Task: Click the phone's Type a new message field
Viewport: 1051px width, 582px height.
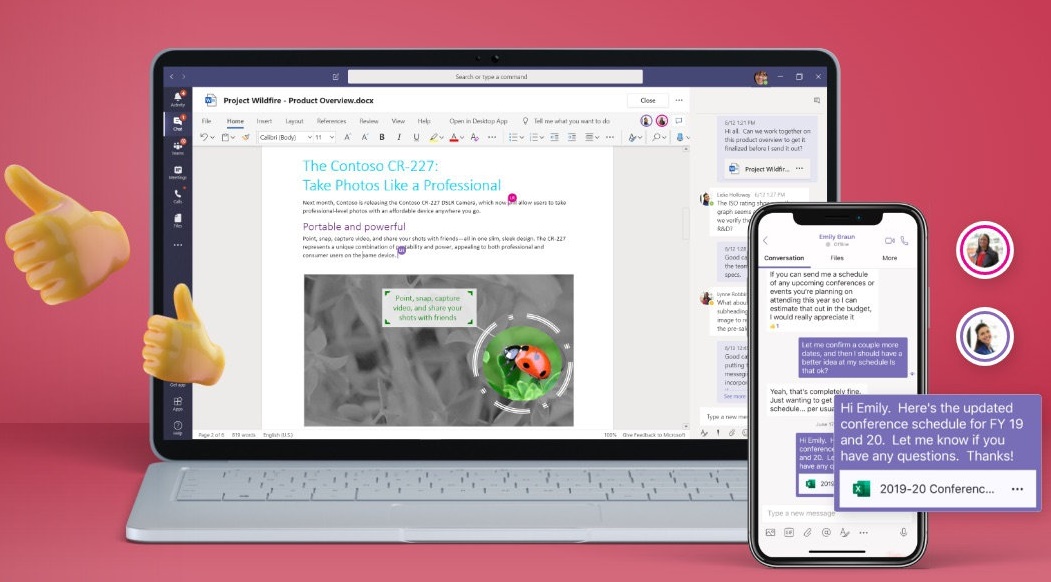Action: (x=835, y=514)
